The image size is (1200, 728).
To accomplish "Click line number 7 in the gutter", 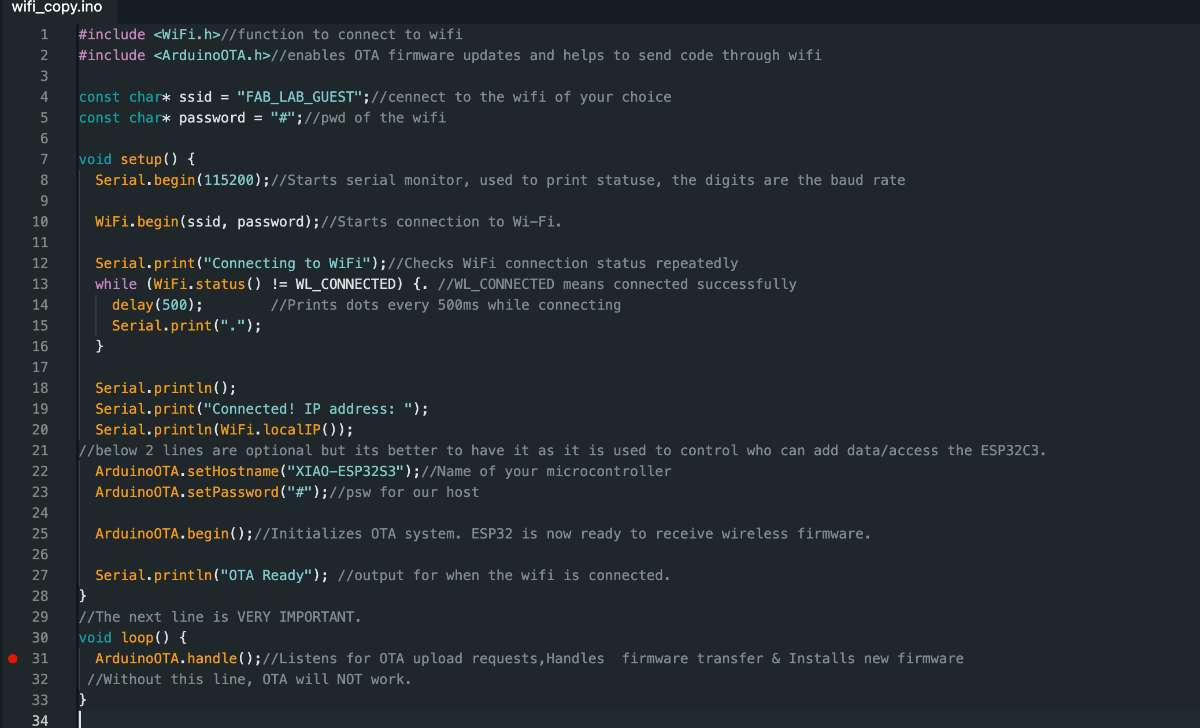I will click(x=44, y=159).
